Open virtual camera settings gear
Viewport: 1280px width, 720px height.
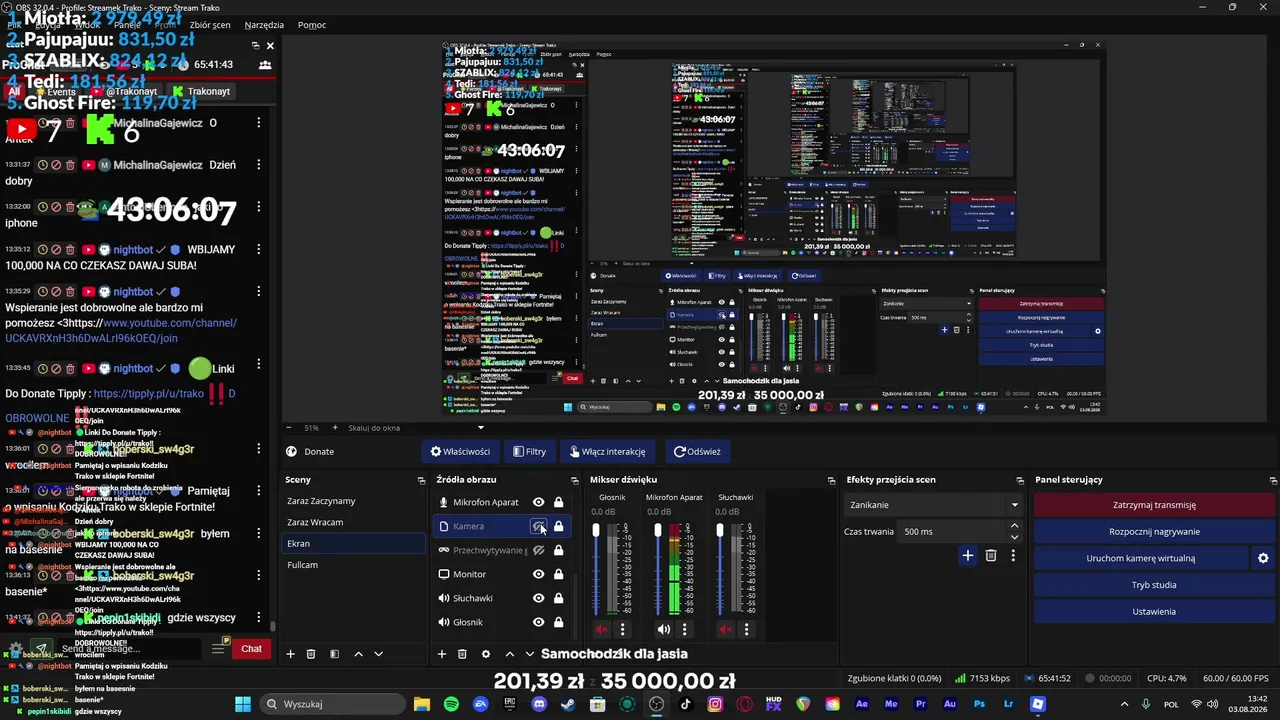pyautogui.click(x=1263, y=558)
